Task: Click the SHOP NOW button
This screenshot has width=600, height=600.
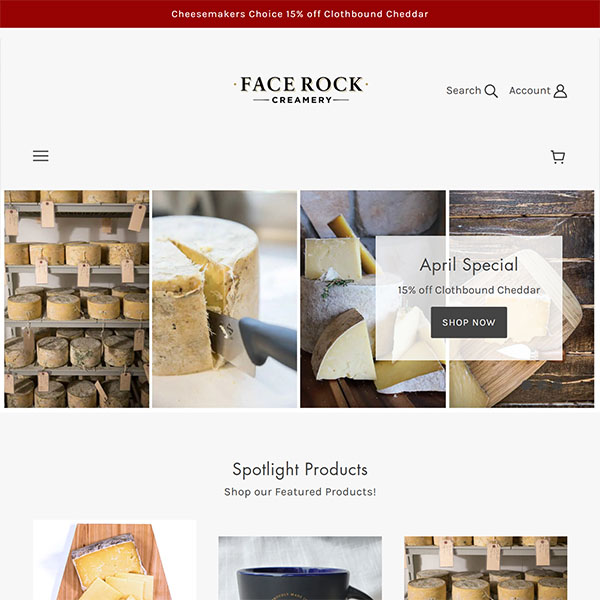Action: [x=469, y=322]
